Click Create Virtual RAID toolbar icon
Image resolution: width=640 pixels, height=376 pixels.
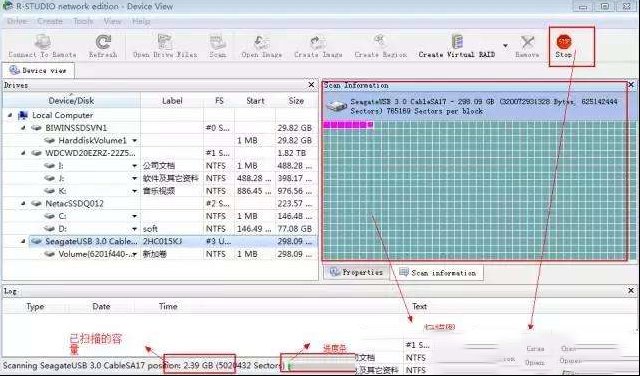457,46
